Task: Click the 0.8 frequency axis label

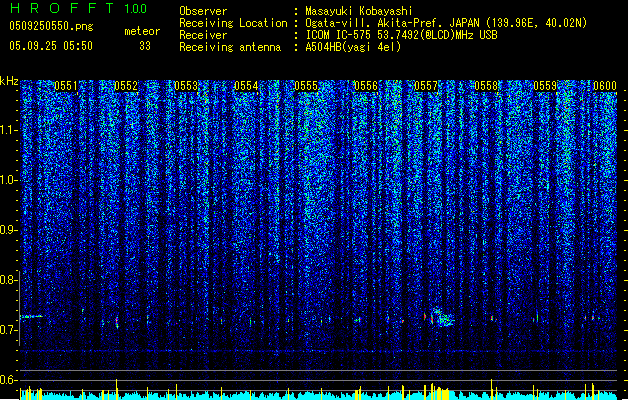Action: pos(8,280)
